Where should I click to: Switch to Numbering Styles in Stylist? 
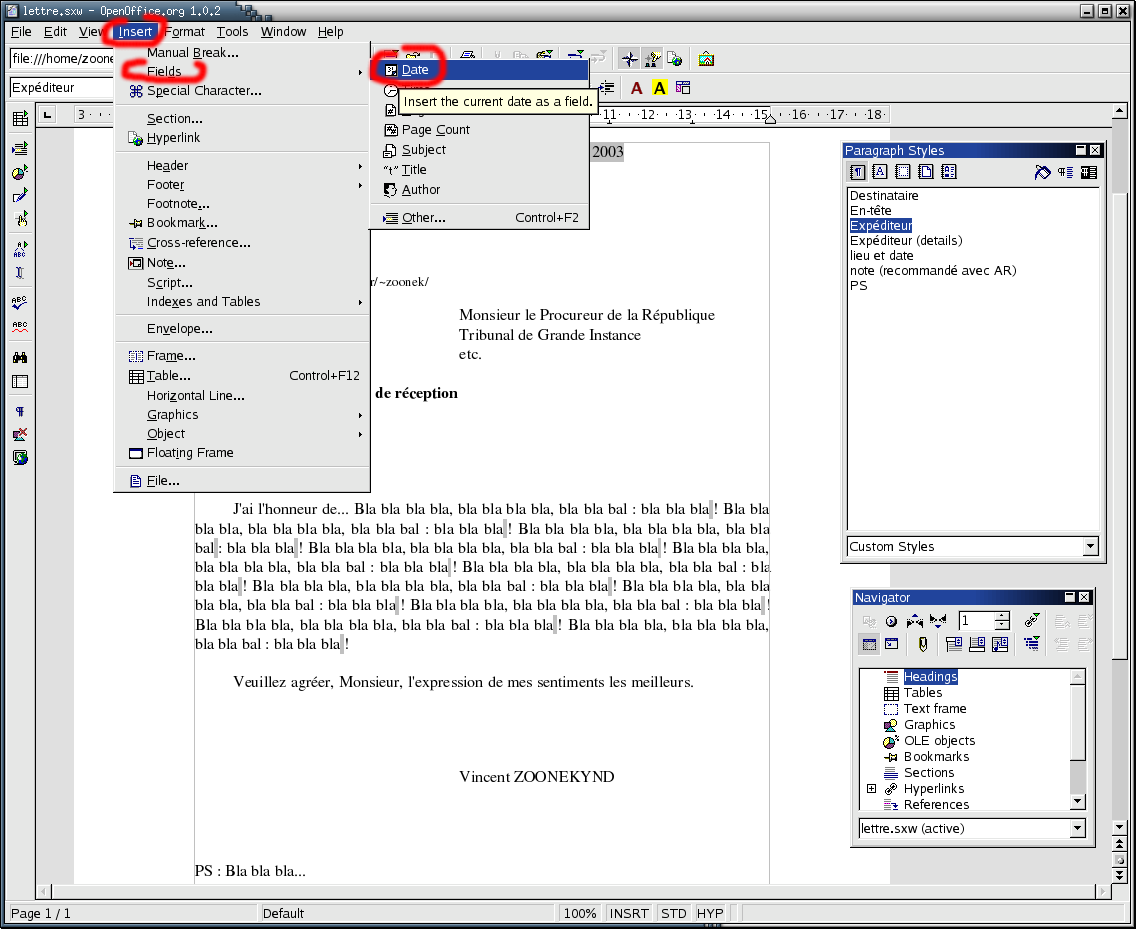coord(948,172)
